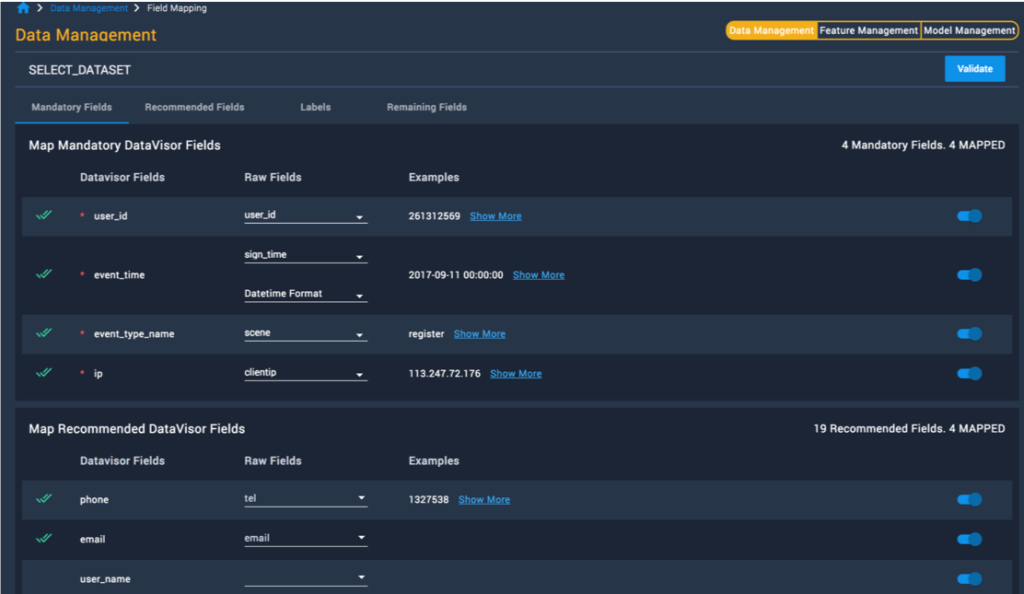Click the '4 Mandatory Fields. 4 MAPPED' status

[x=923, y=145]
